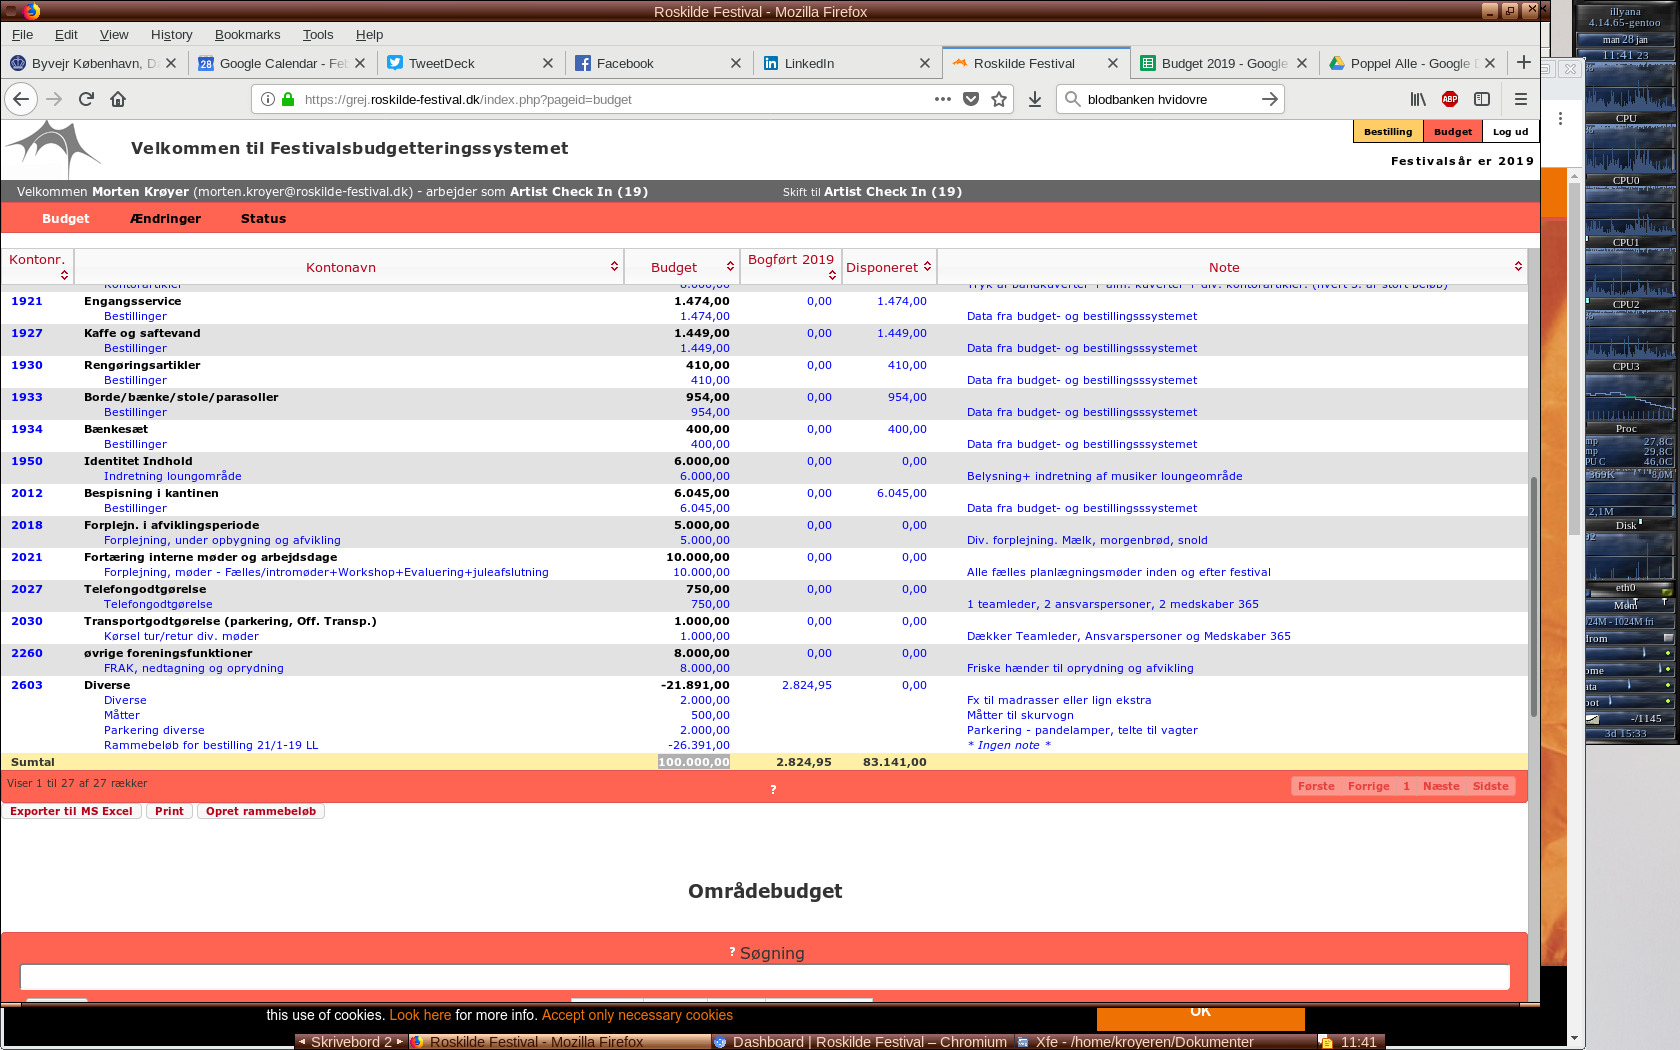1680x1050 pixels.
Task: Open the Library bookmarks icon
Action: [x=1418, y=99]
